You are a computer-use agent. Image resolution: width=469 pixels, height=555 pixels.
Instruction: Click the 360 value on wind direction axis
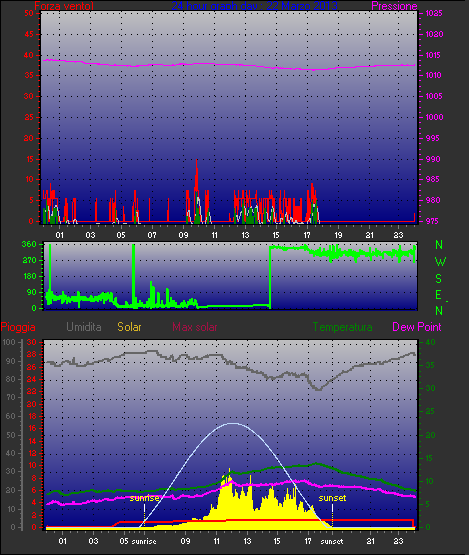pyautogui.click(x=29, y=244)
